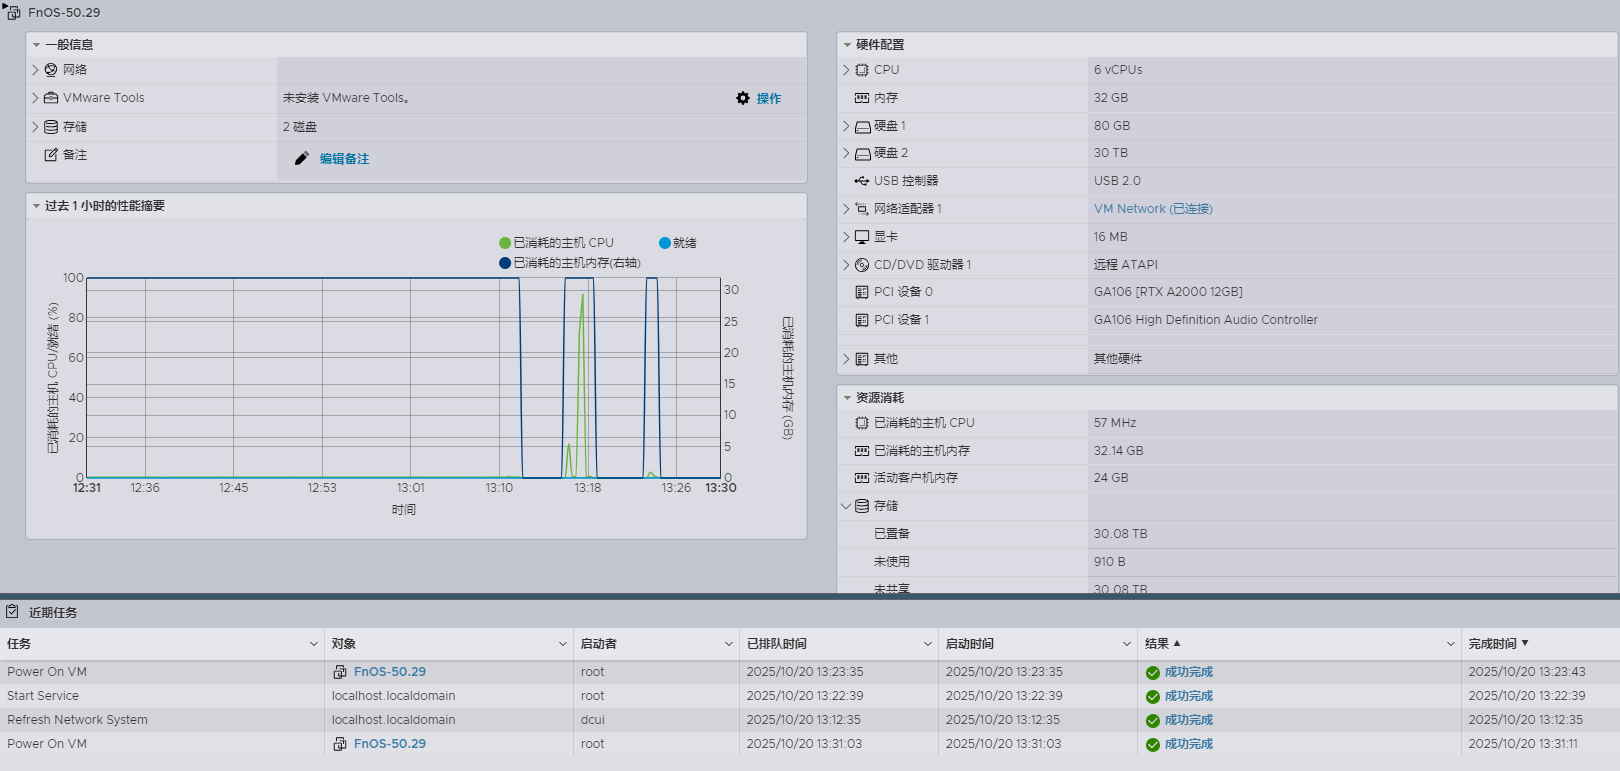Image resolution: width=1620 pixels, height=771 pixels.
Task: Open the VM Network (已连接) link
Action: [x=1152, y=209]
